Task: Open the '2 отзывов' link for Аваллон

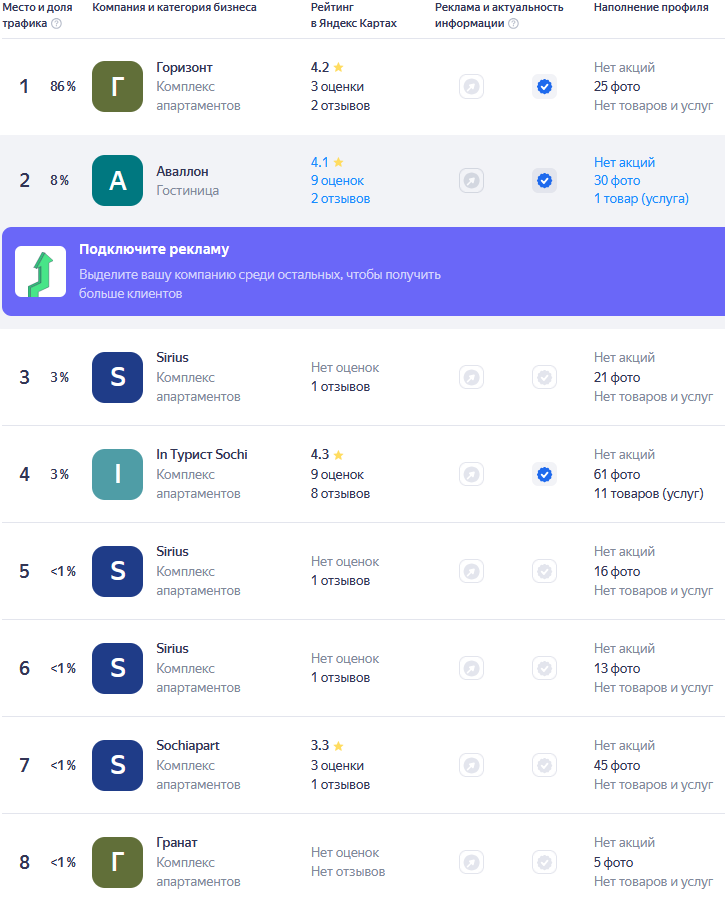Action: pyautogui.click(x=341, y=199)
